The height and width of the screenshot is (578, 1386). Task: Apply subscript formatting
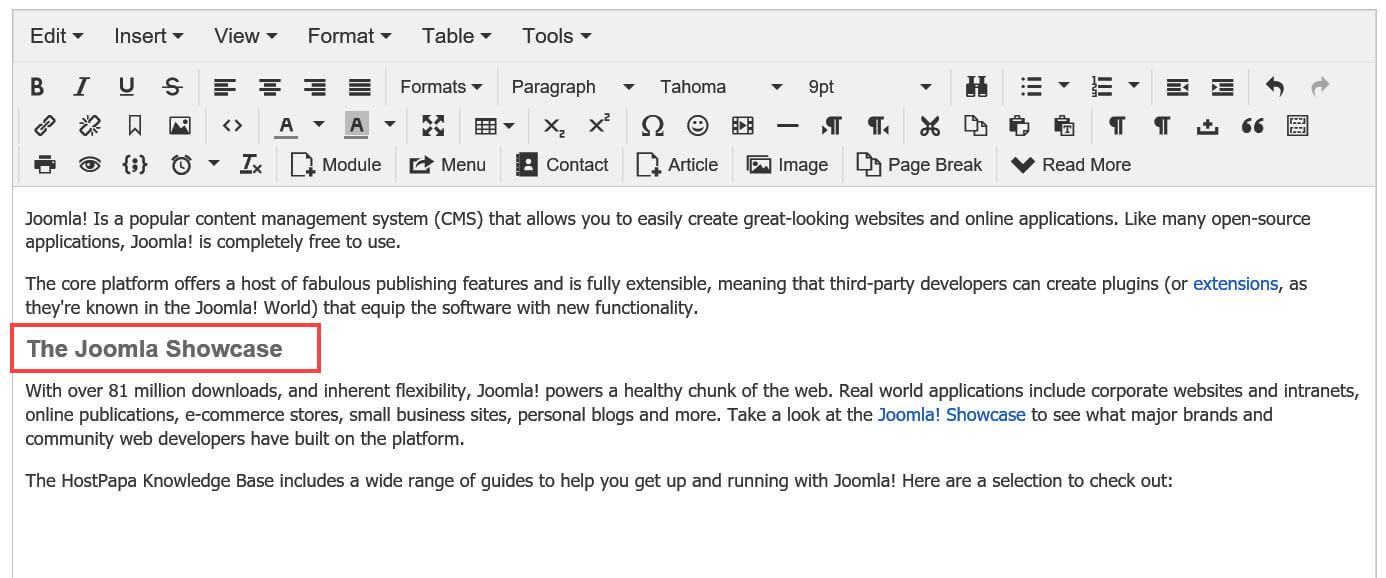coord(554,126)
